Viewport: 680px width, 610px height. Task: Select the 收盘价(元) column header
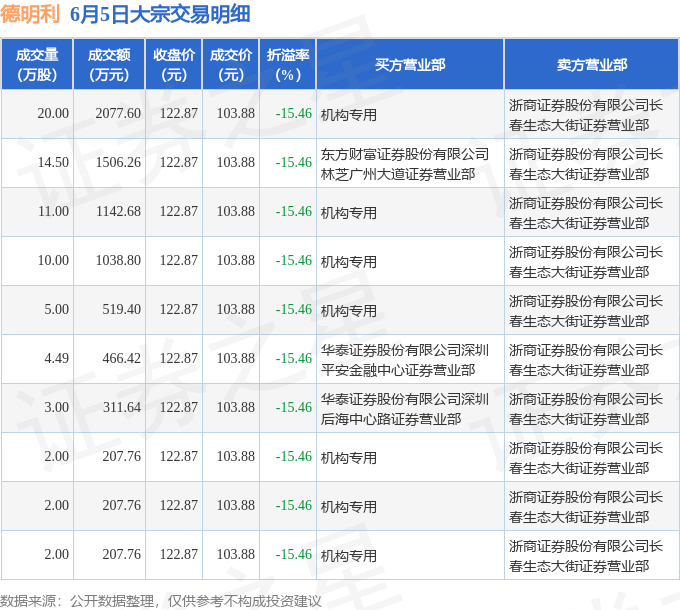[173, 65]
